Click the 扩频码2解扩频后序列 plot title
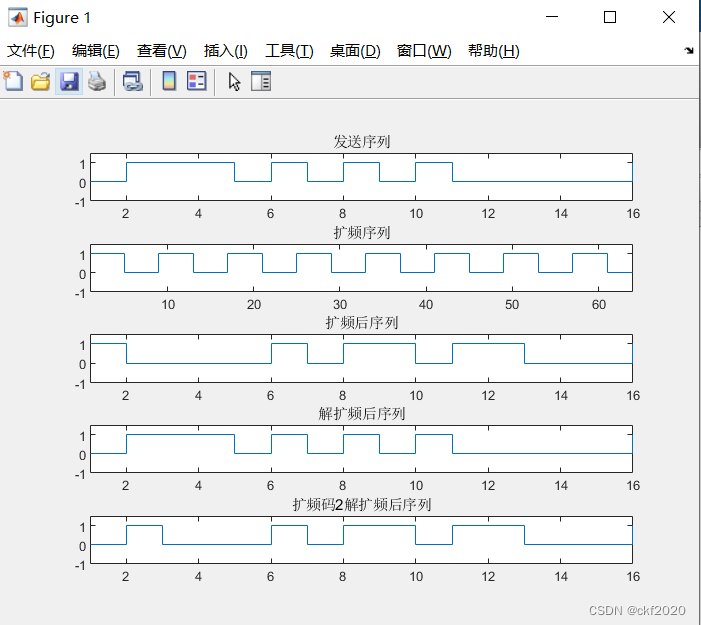 (x=362, y=505)
